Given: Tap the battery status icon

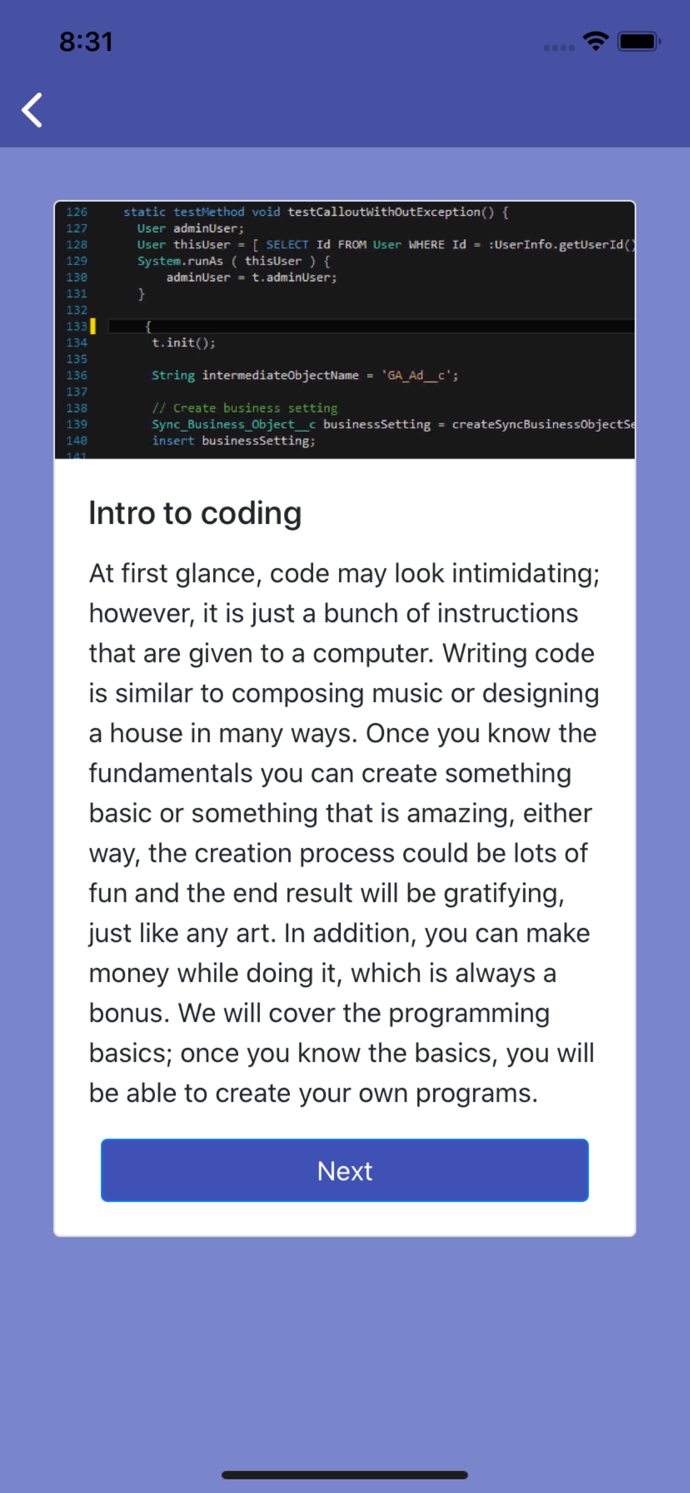Looking at the screenshot, I should (x=638, y=41).
